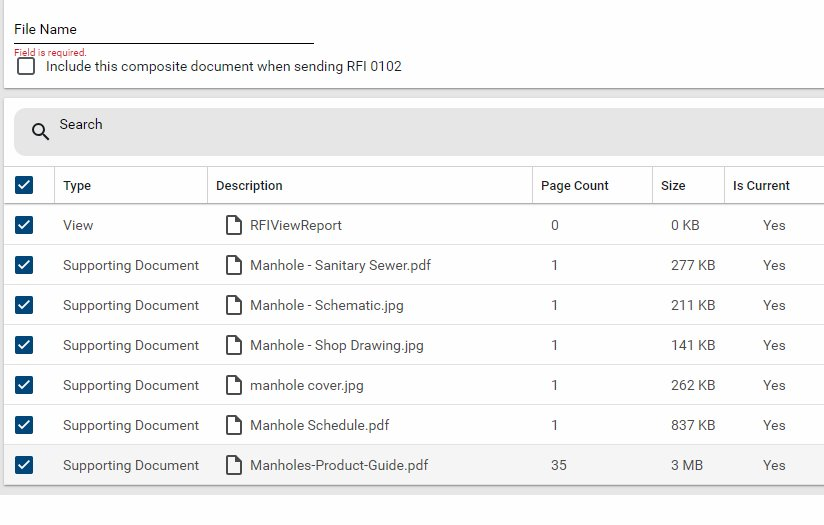The width and height of the screenshot is (824, 525).
Task: Enable including composite document with RFI 0102
Action: (26, 66)
